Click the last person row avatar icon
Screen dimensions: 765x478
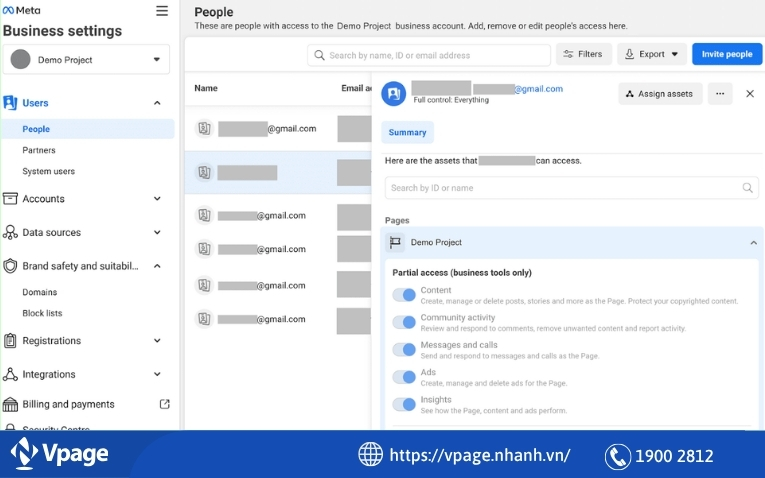[x=204, y=319]
